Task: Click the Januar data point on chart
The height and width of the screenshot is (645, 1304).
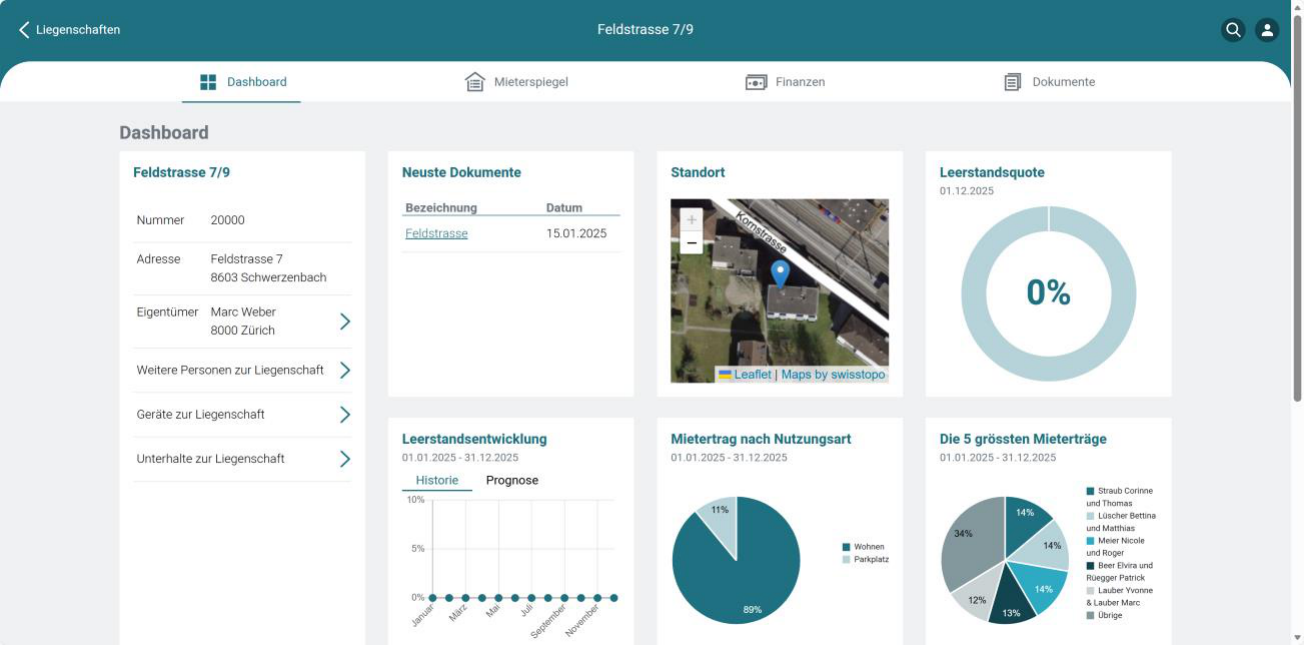Action: [432, 598]
